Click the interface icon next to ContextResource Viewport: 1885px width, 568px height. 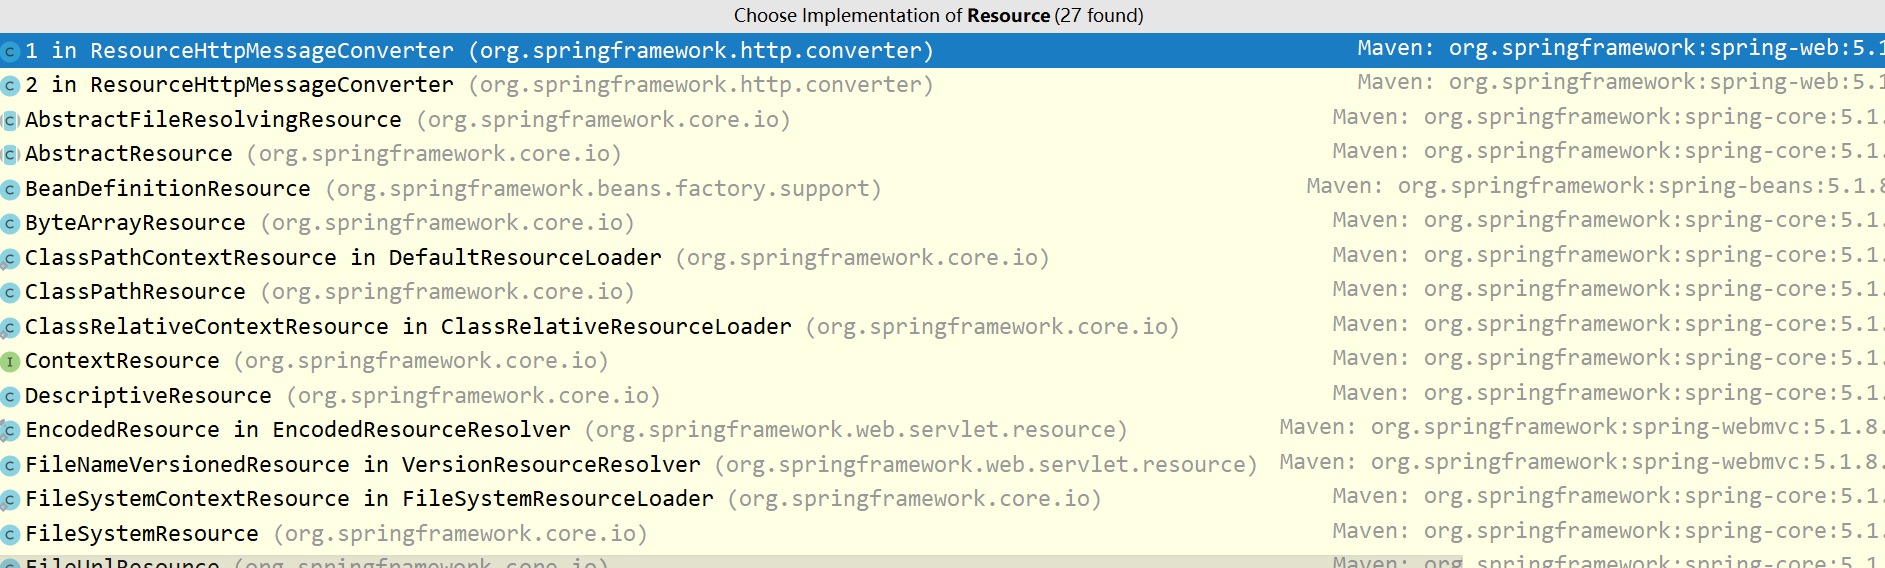click(x=10, y=362)
